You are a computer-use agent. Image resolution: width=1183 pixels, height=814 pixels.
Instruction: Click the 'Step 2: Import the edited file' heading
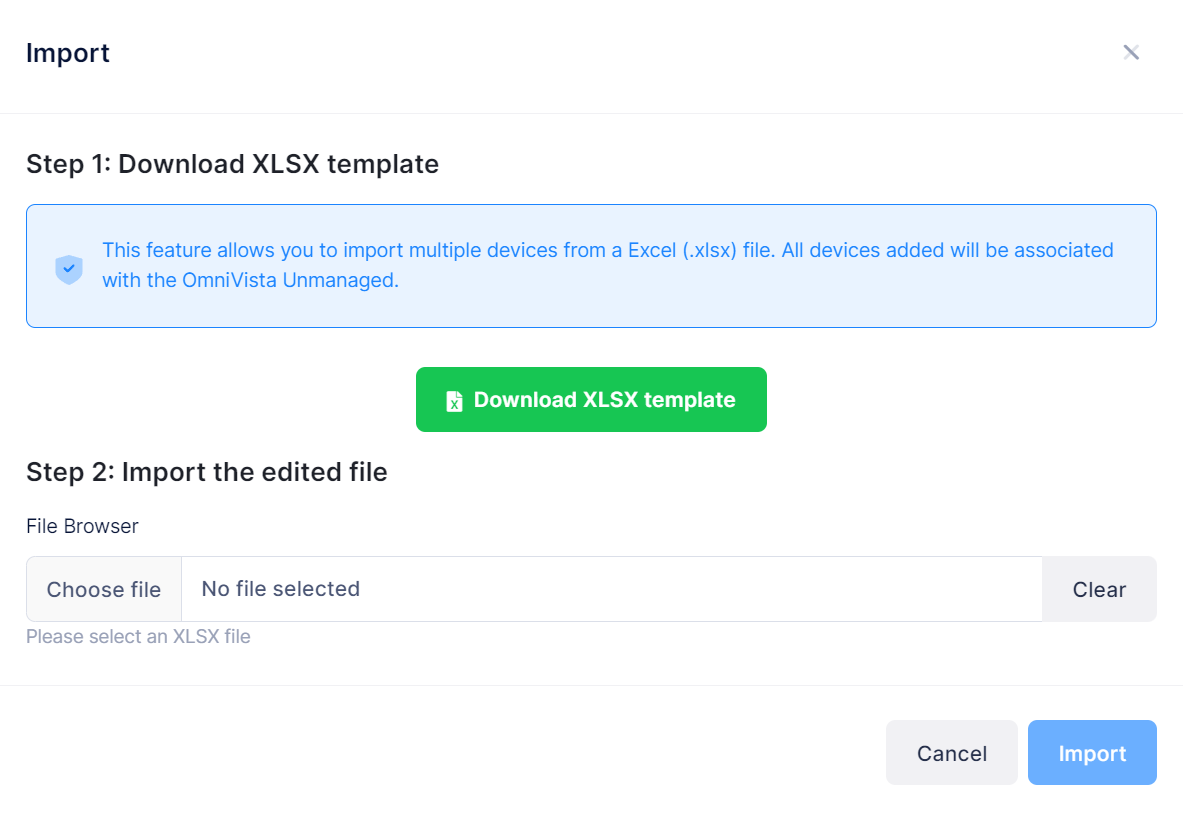click(206, 472)
